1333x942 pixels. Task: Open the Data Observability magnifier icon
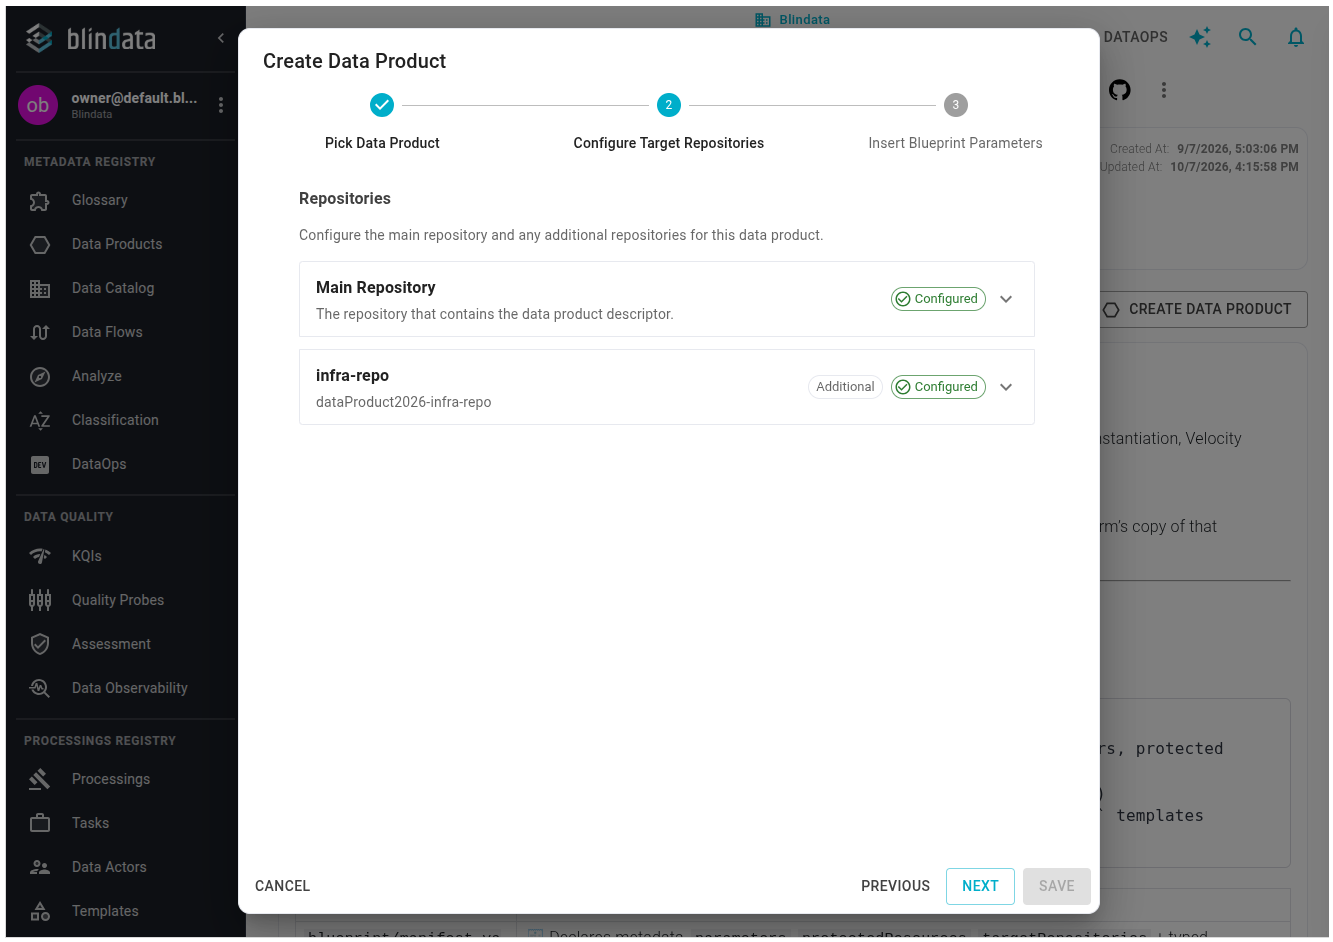[x=40, y=689]
